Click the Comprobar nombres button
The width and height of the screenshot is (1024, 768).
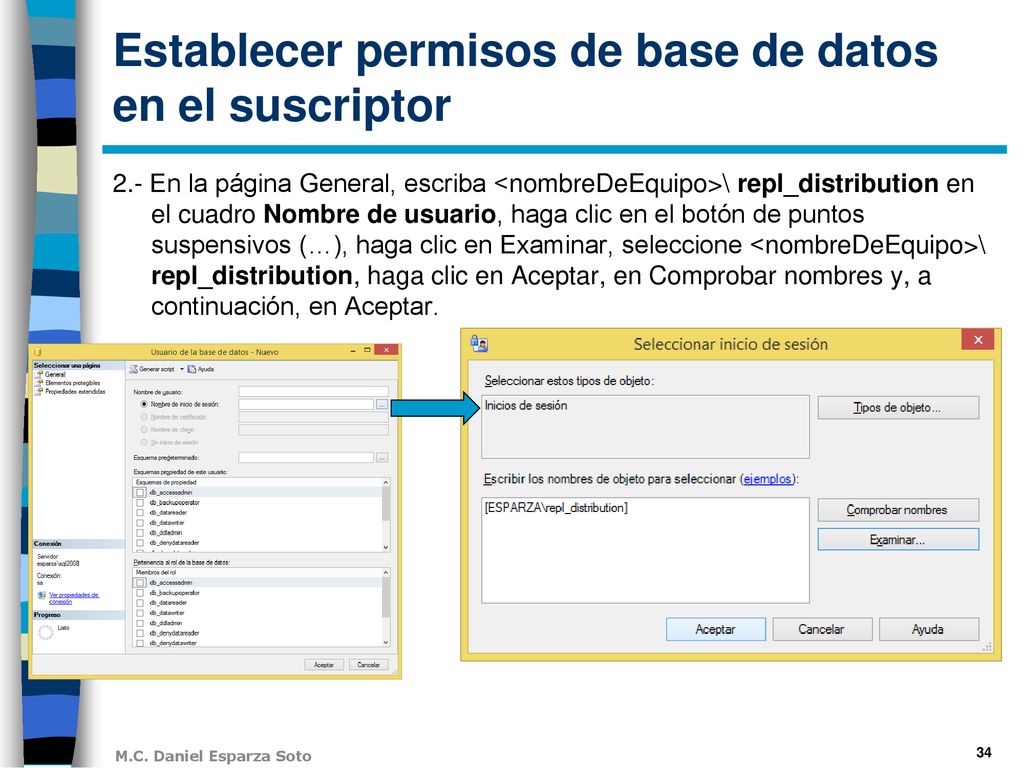coord(898,510)
